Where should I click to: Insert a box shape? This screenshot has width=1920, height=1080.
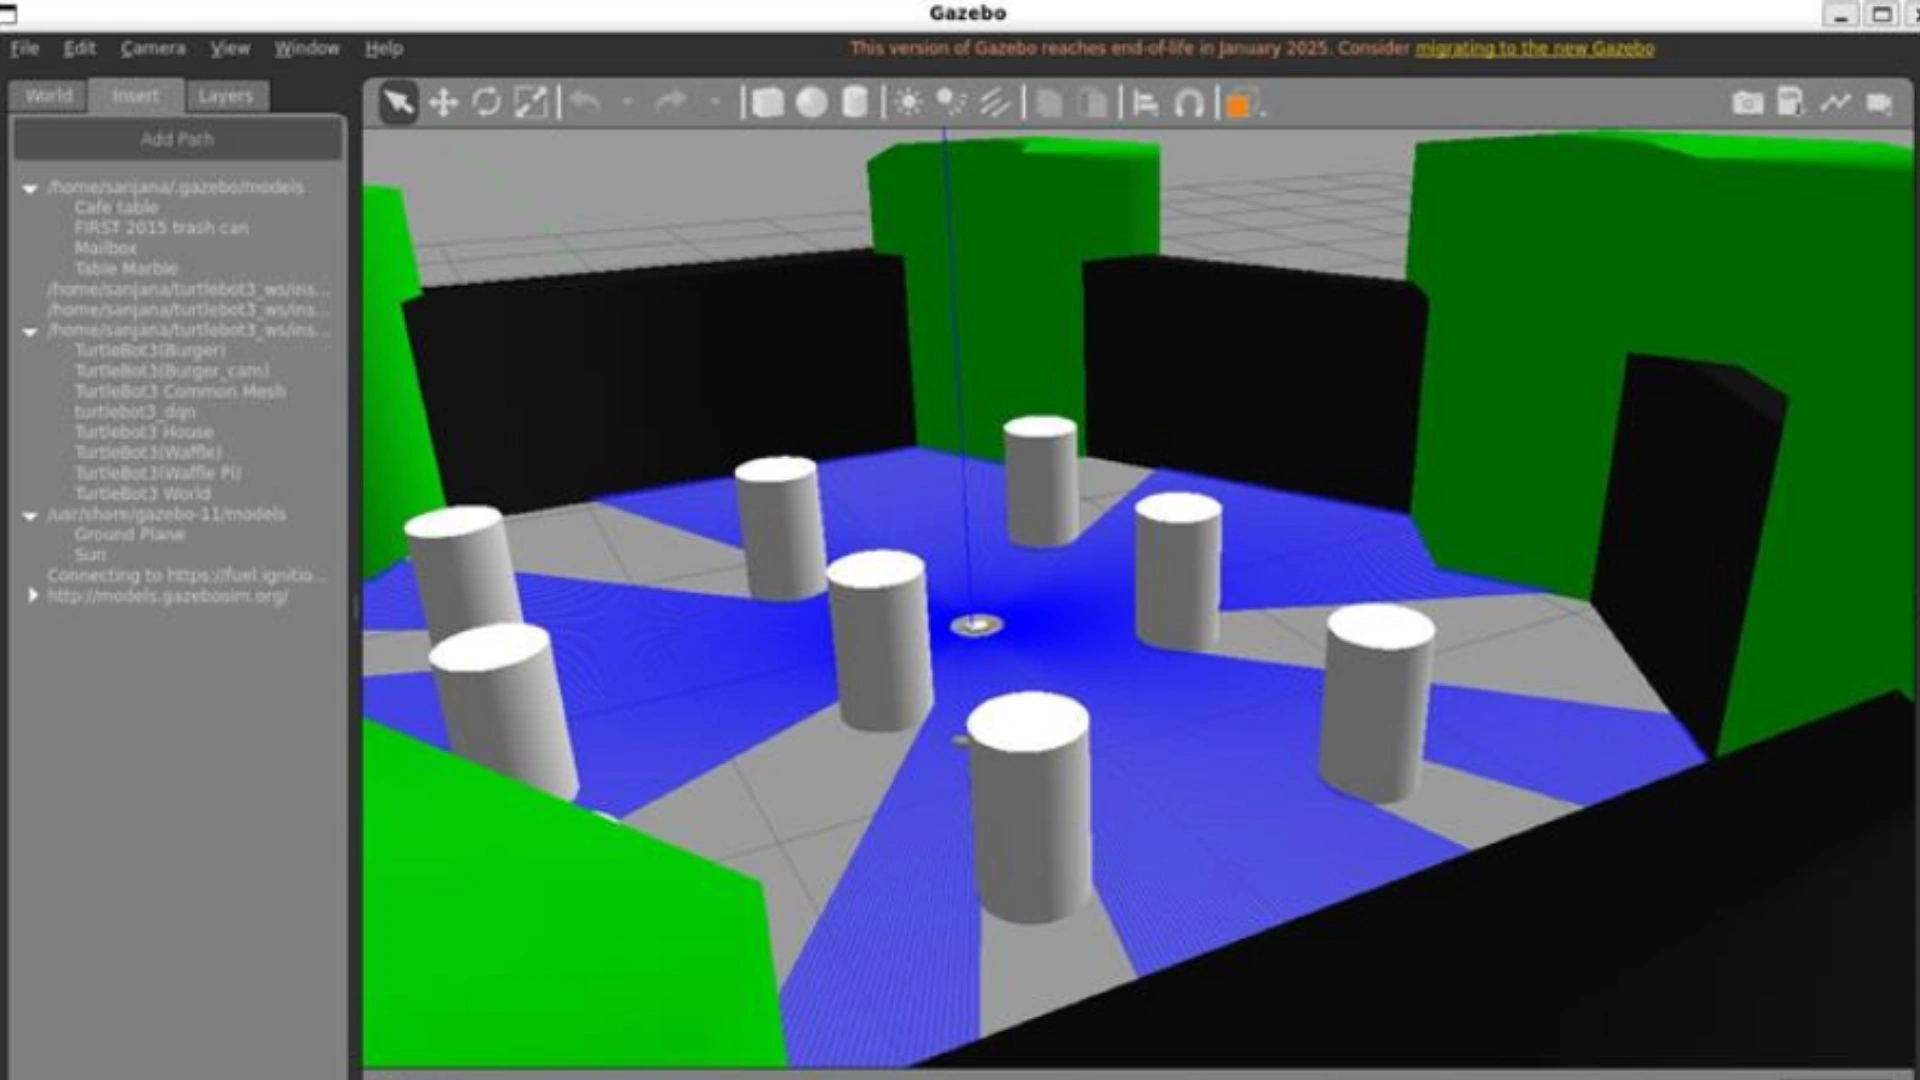coord(768,103)
